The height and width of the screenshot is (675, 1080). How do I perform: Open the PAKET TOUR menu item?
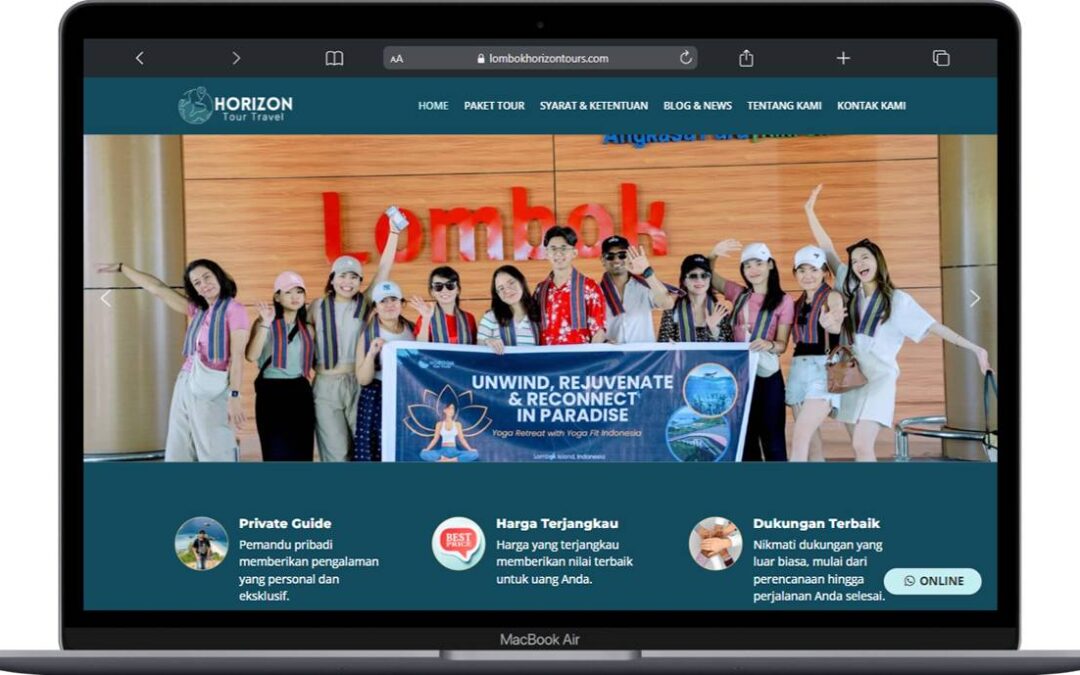(494, 105)
